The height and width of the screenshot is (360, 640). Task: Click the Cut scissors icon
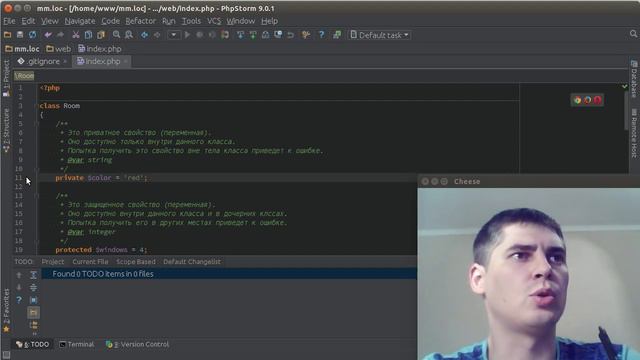pos(76,35)
